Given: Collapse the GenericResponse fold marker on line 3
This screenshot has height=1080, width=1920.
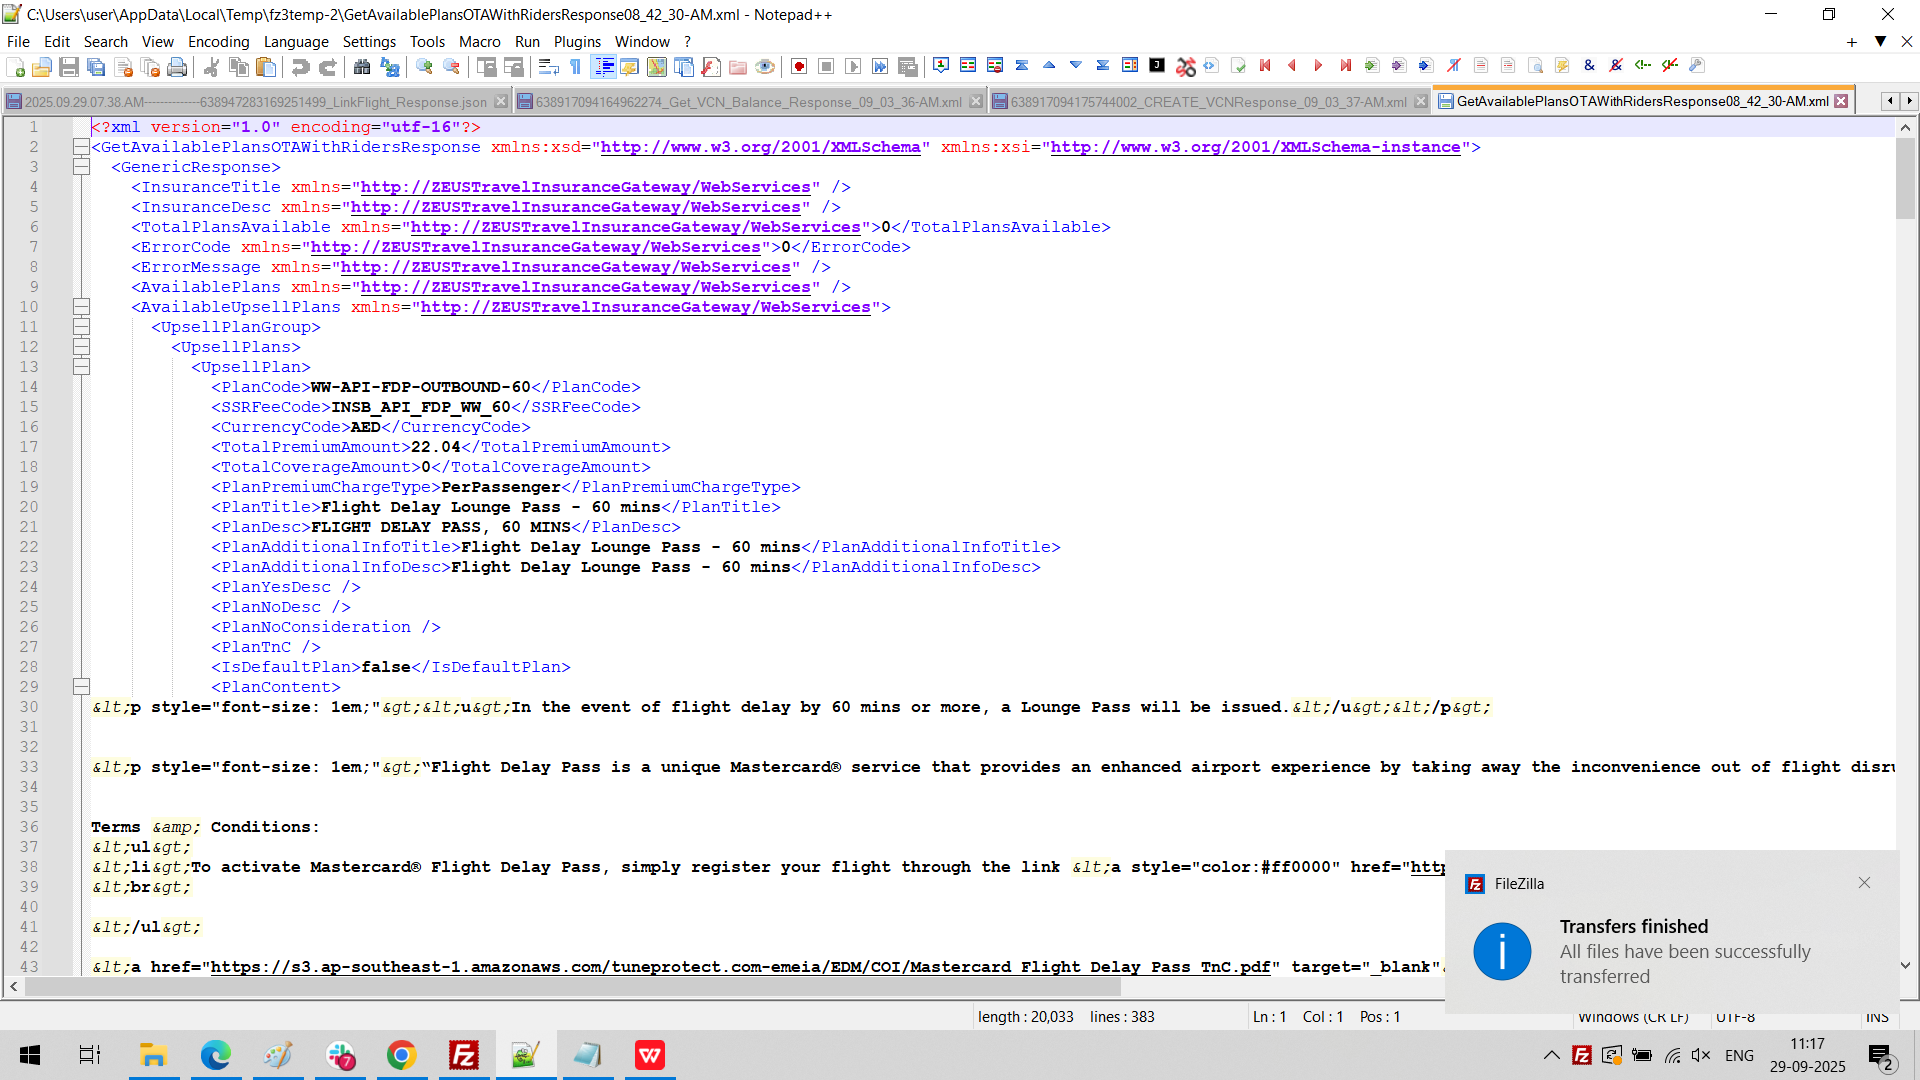Looking at the screenshot, I should point(81,167).
